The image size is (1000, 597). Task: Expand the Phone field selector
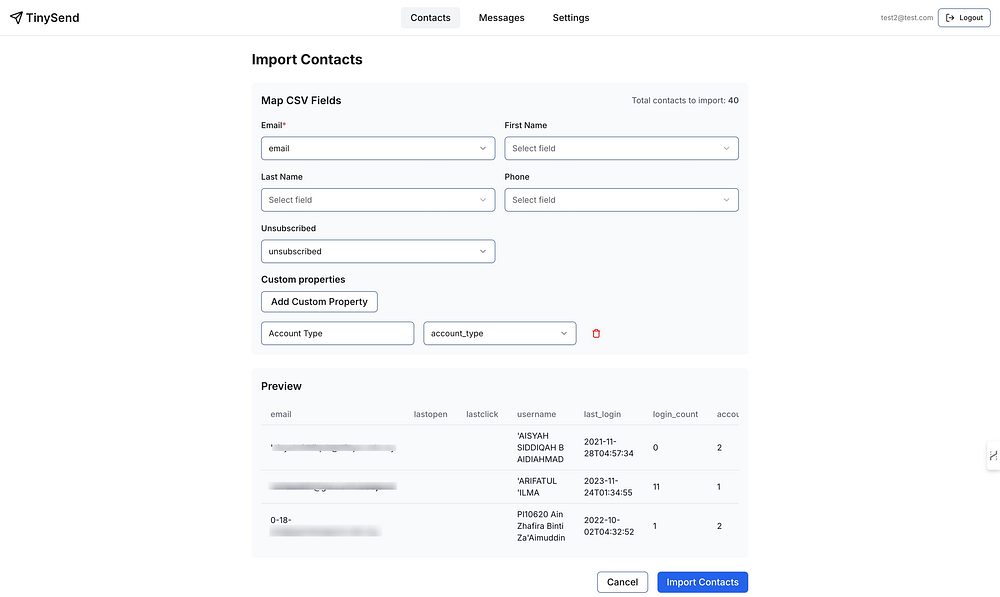(621, 200)
